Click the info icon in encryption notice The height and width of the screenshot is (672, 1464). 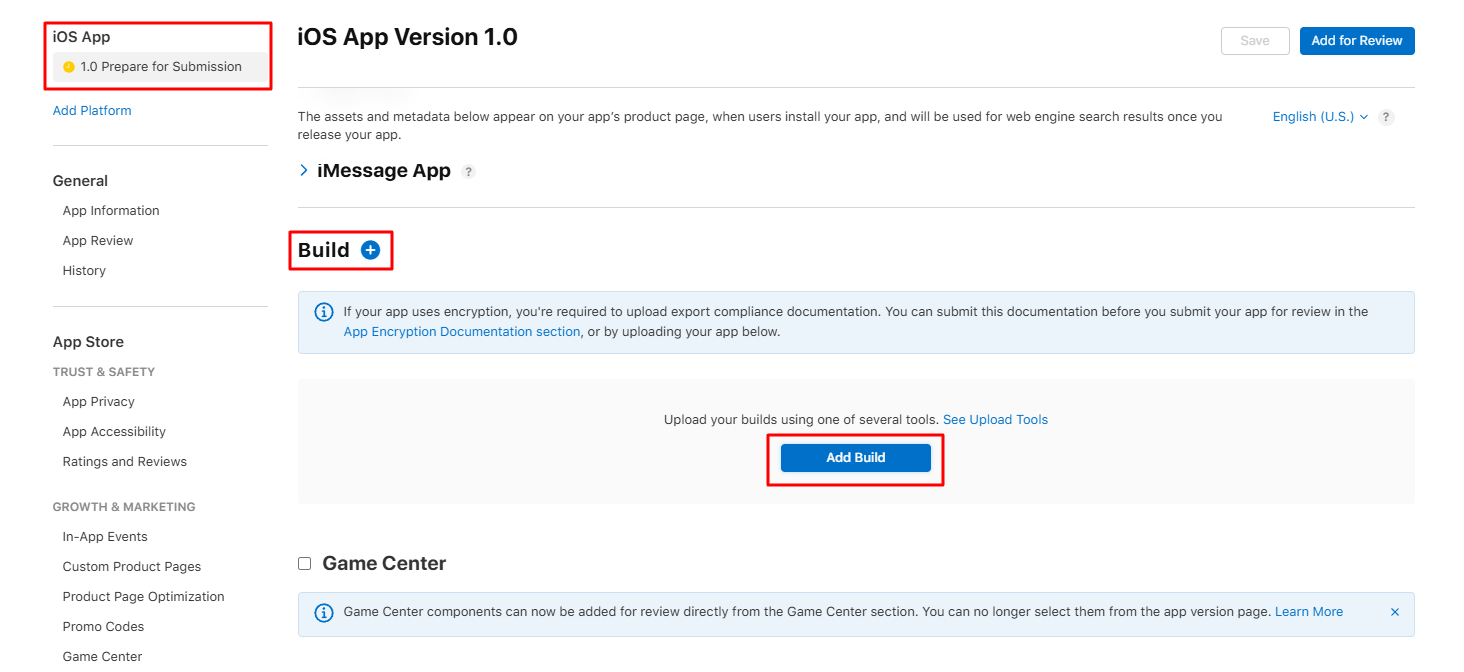tap(324, 312)
